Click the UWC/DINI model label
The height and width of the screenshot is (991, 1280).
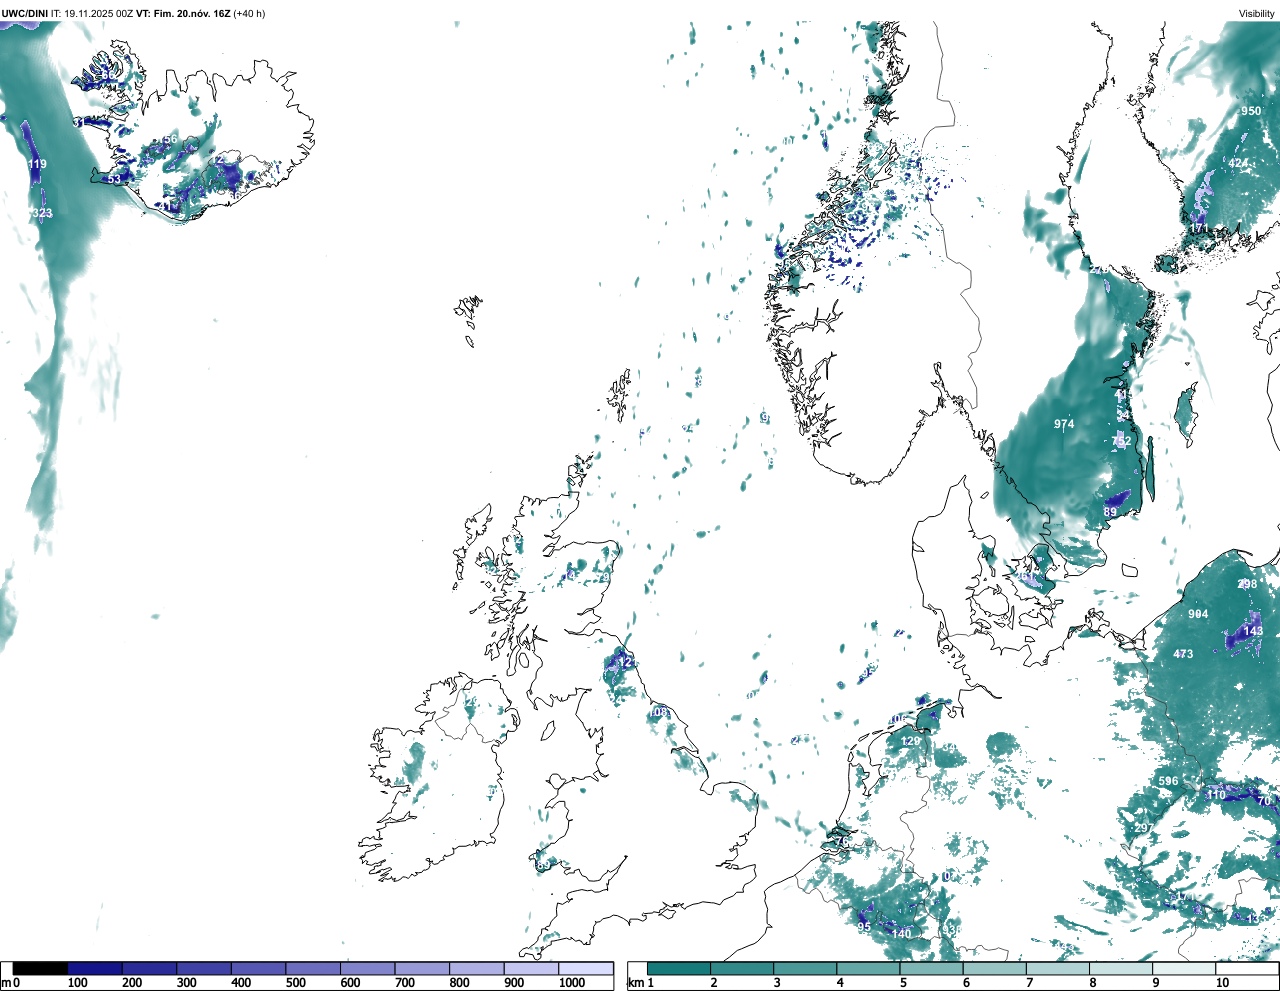tap(24, 14)
